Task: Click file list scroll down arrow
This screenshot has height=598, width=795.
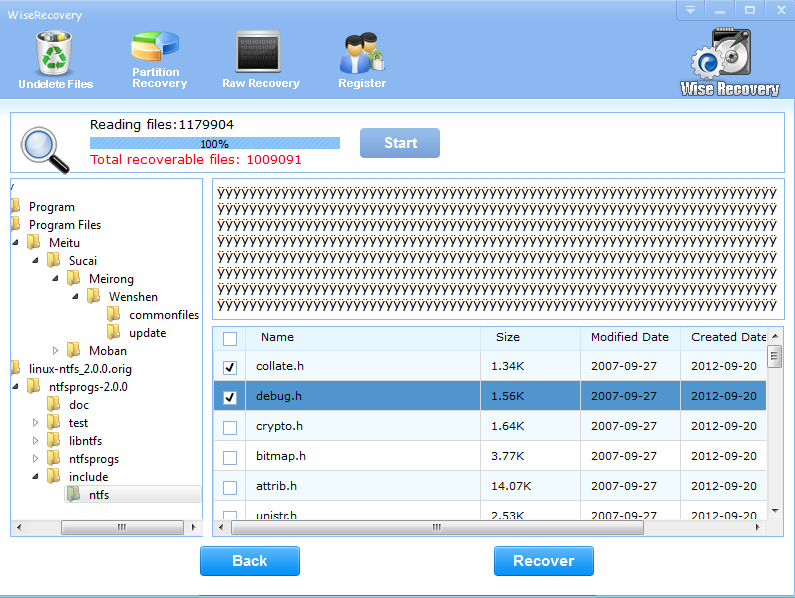Action: click(775, 511)
